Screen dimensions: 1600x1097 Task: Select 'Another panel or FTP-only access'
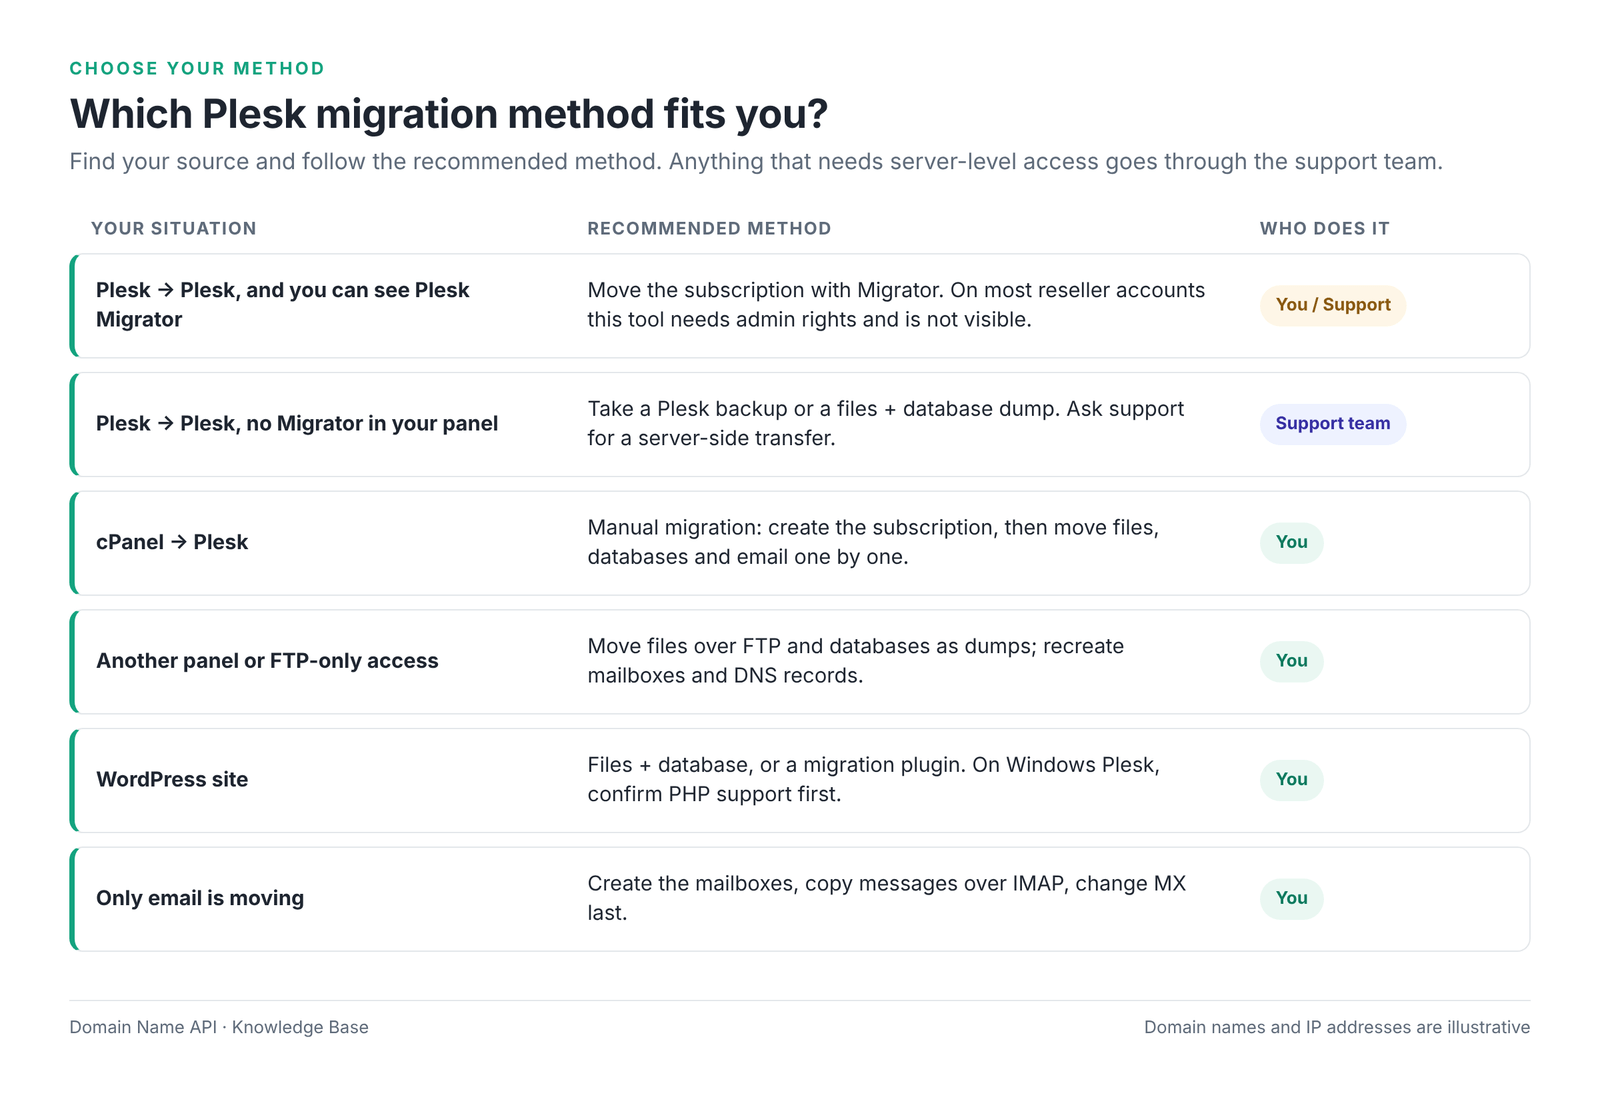[x=267, y=661]
